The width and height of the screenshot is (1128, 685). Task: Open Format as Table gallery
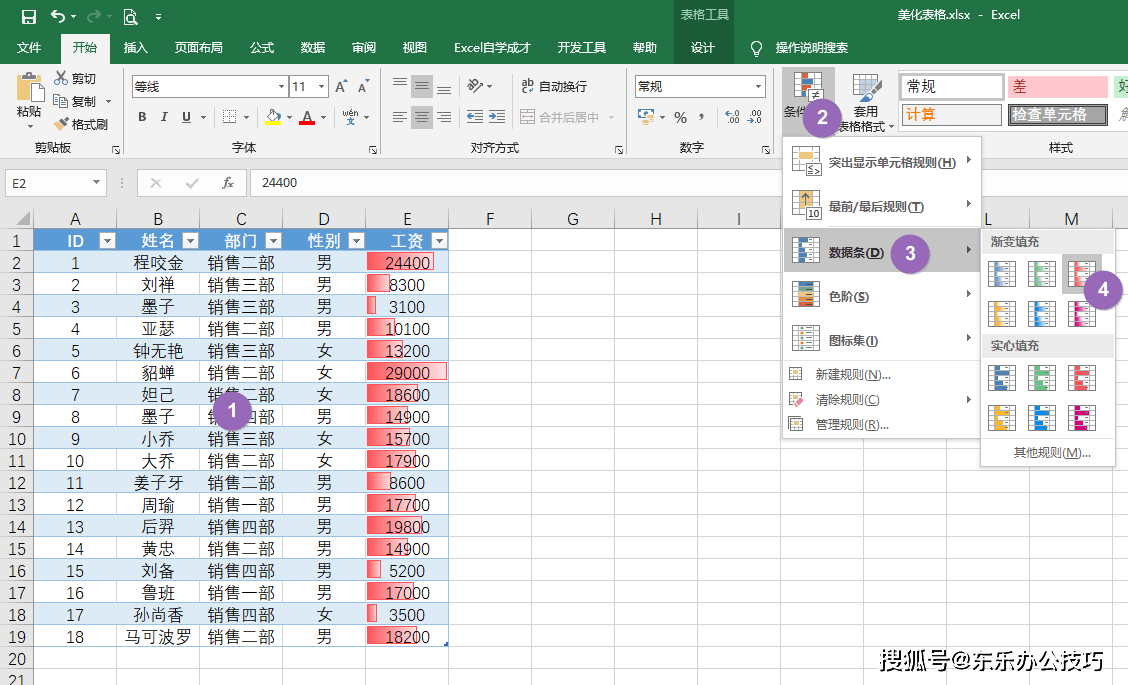(x=867, y=103)
